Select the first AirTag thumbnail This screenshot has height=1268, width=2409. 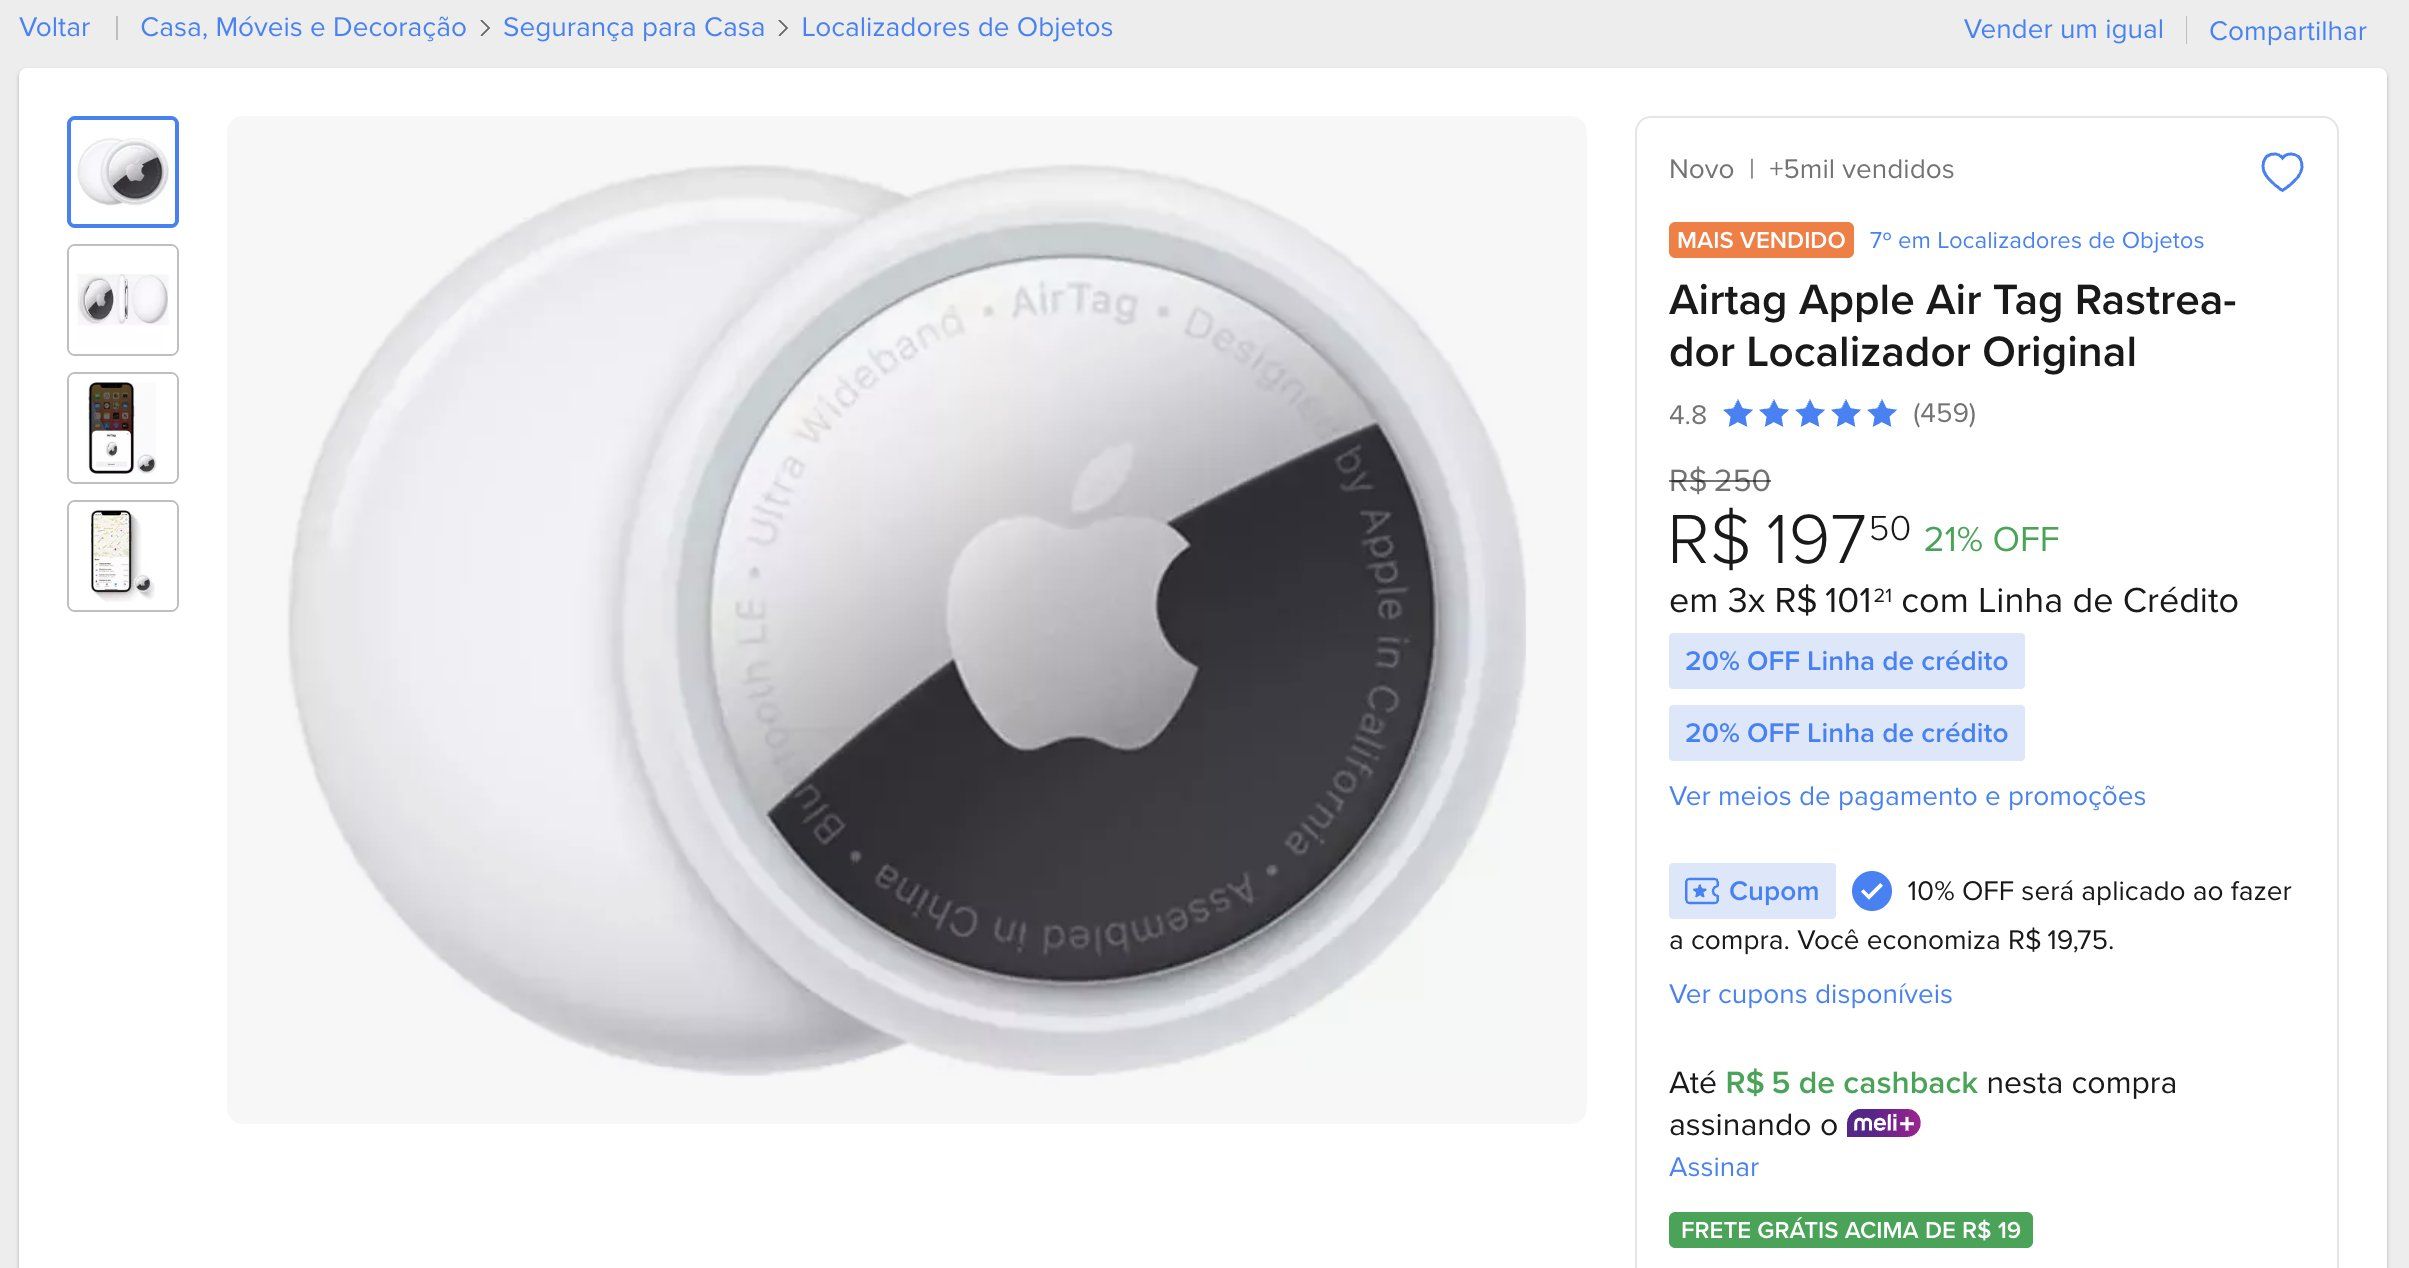coord(123,172)
